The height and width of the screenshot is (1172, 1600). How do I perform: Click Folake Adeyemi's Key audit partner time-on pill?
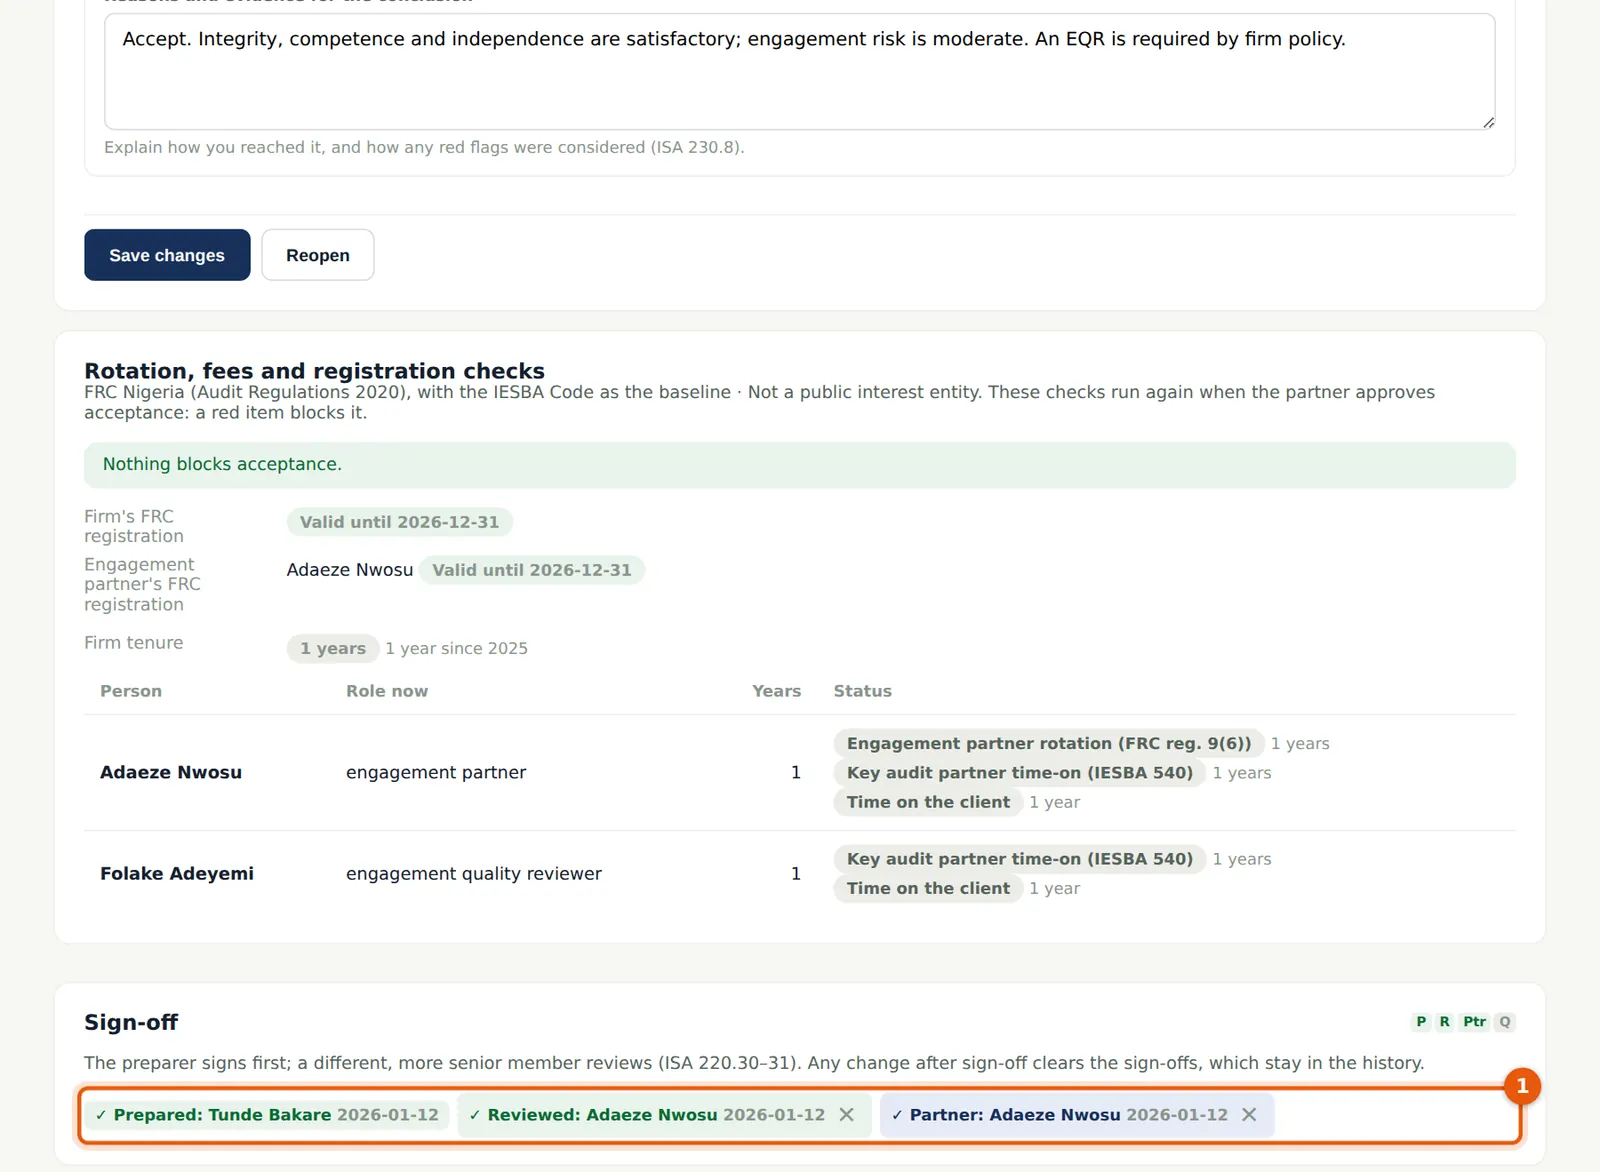[1020, 859]
